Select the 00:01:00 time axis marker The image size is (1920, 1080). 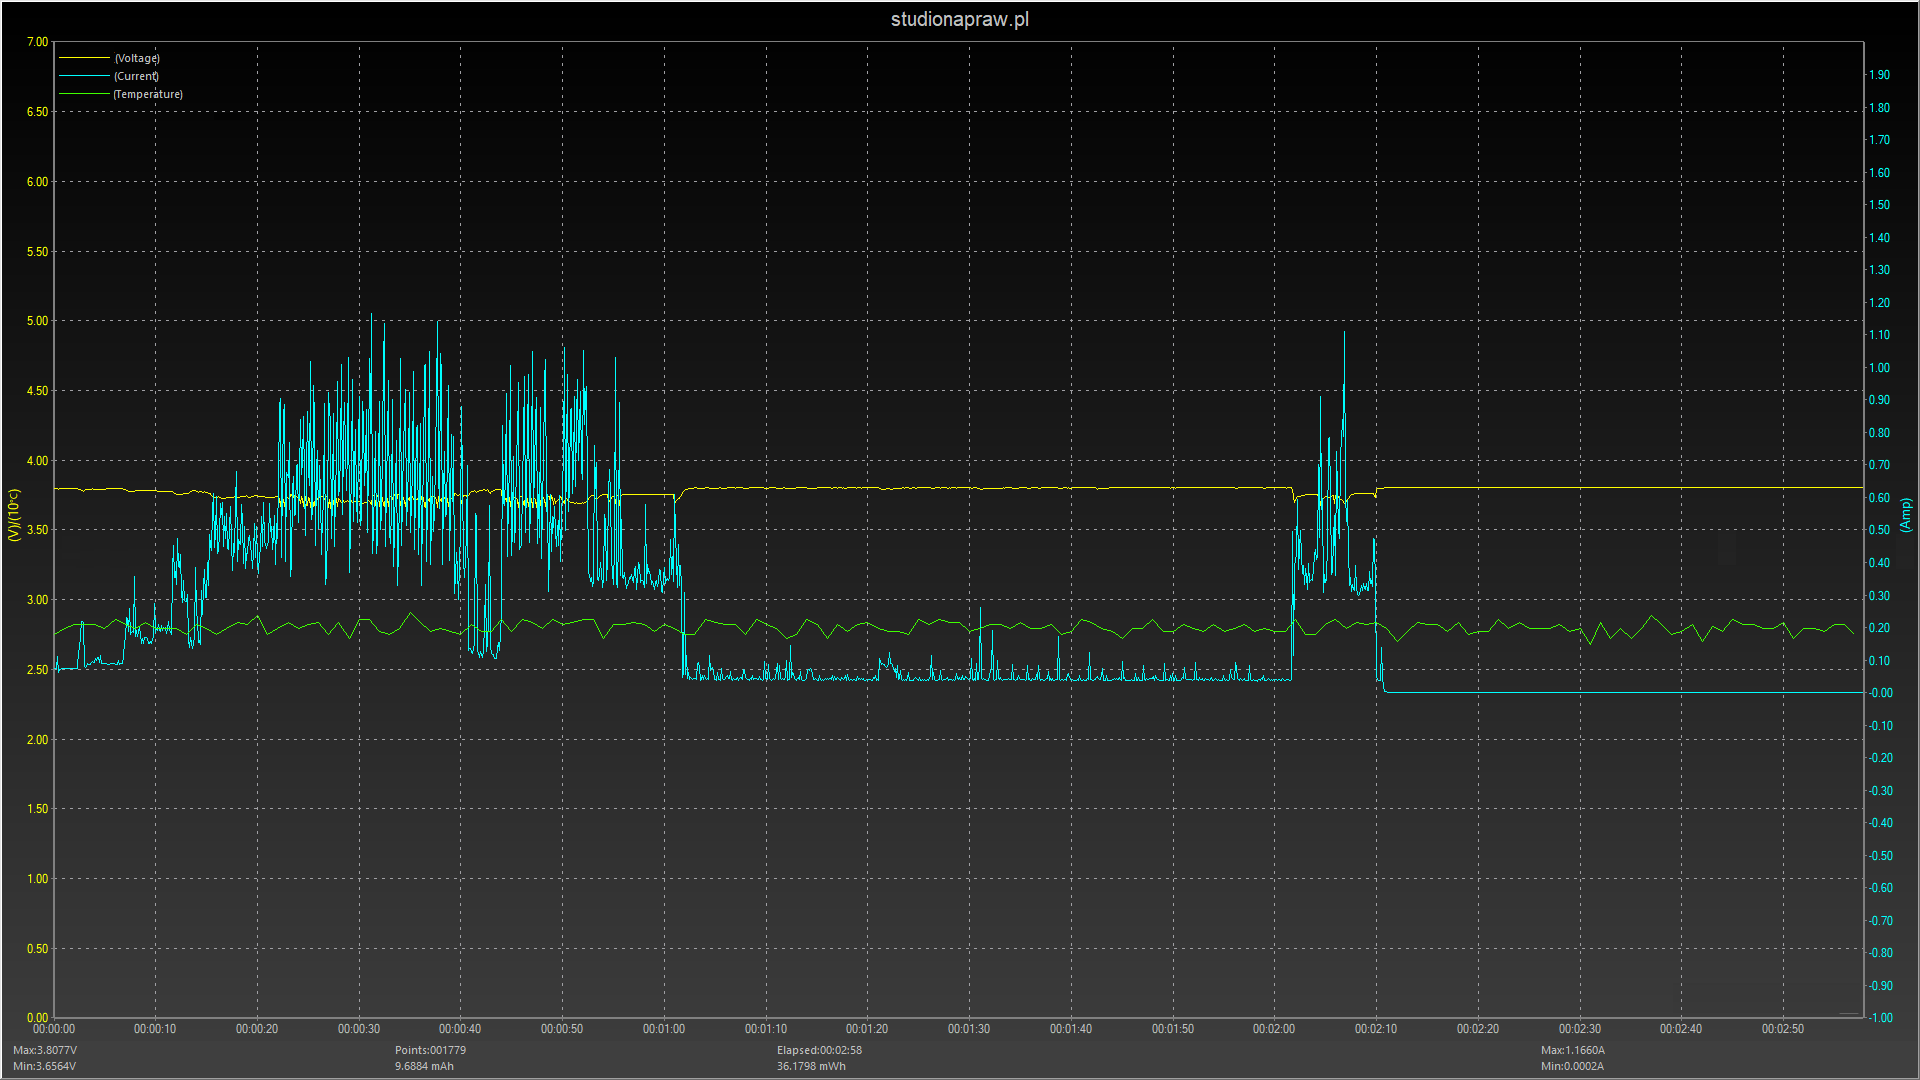pyautogui.click(x=663, y=1029)
